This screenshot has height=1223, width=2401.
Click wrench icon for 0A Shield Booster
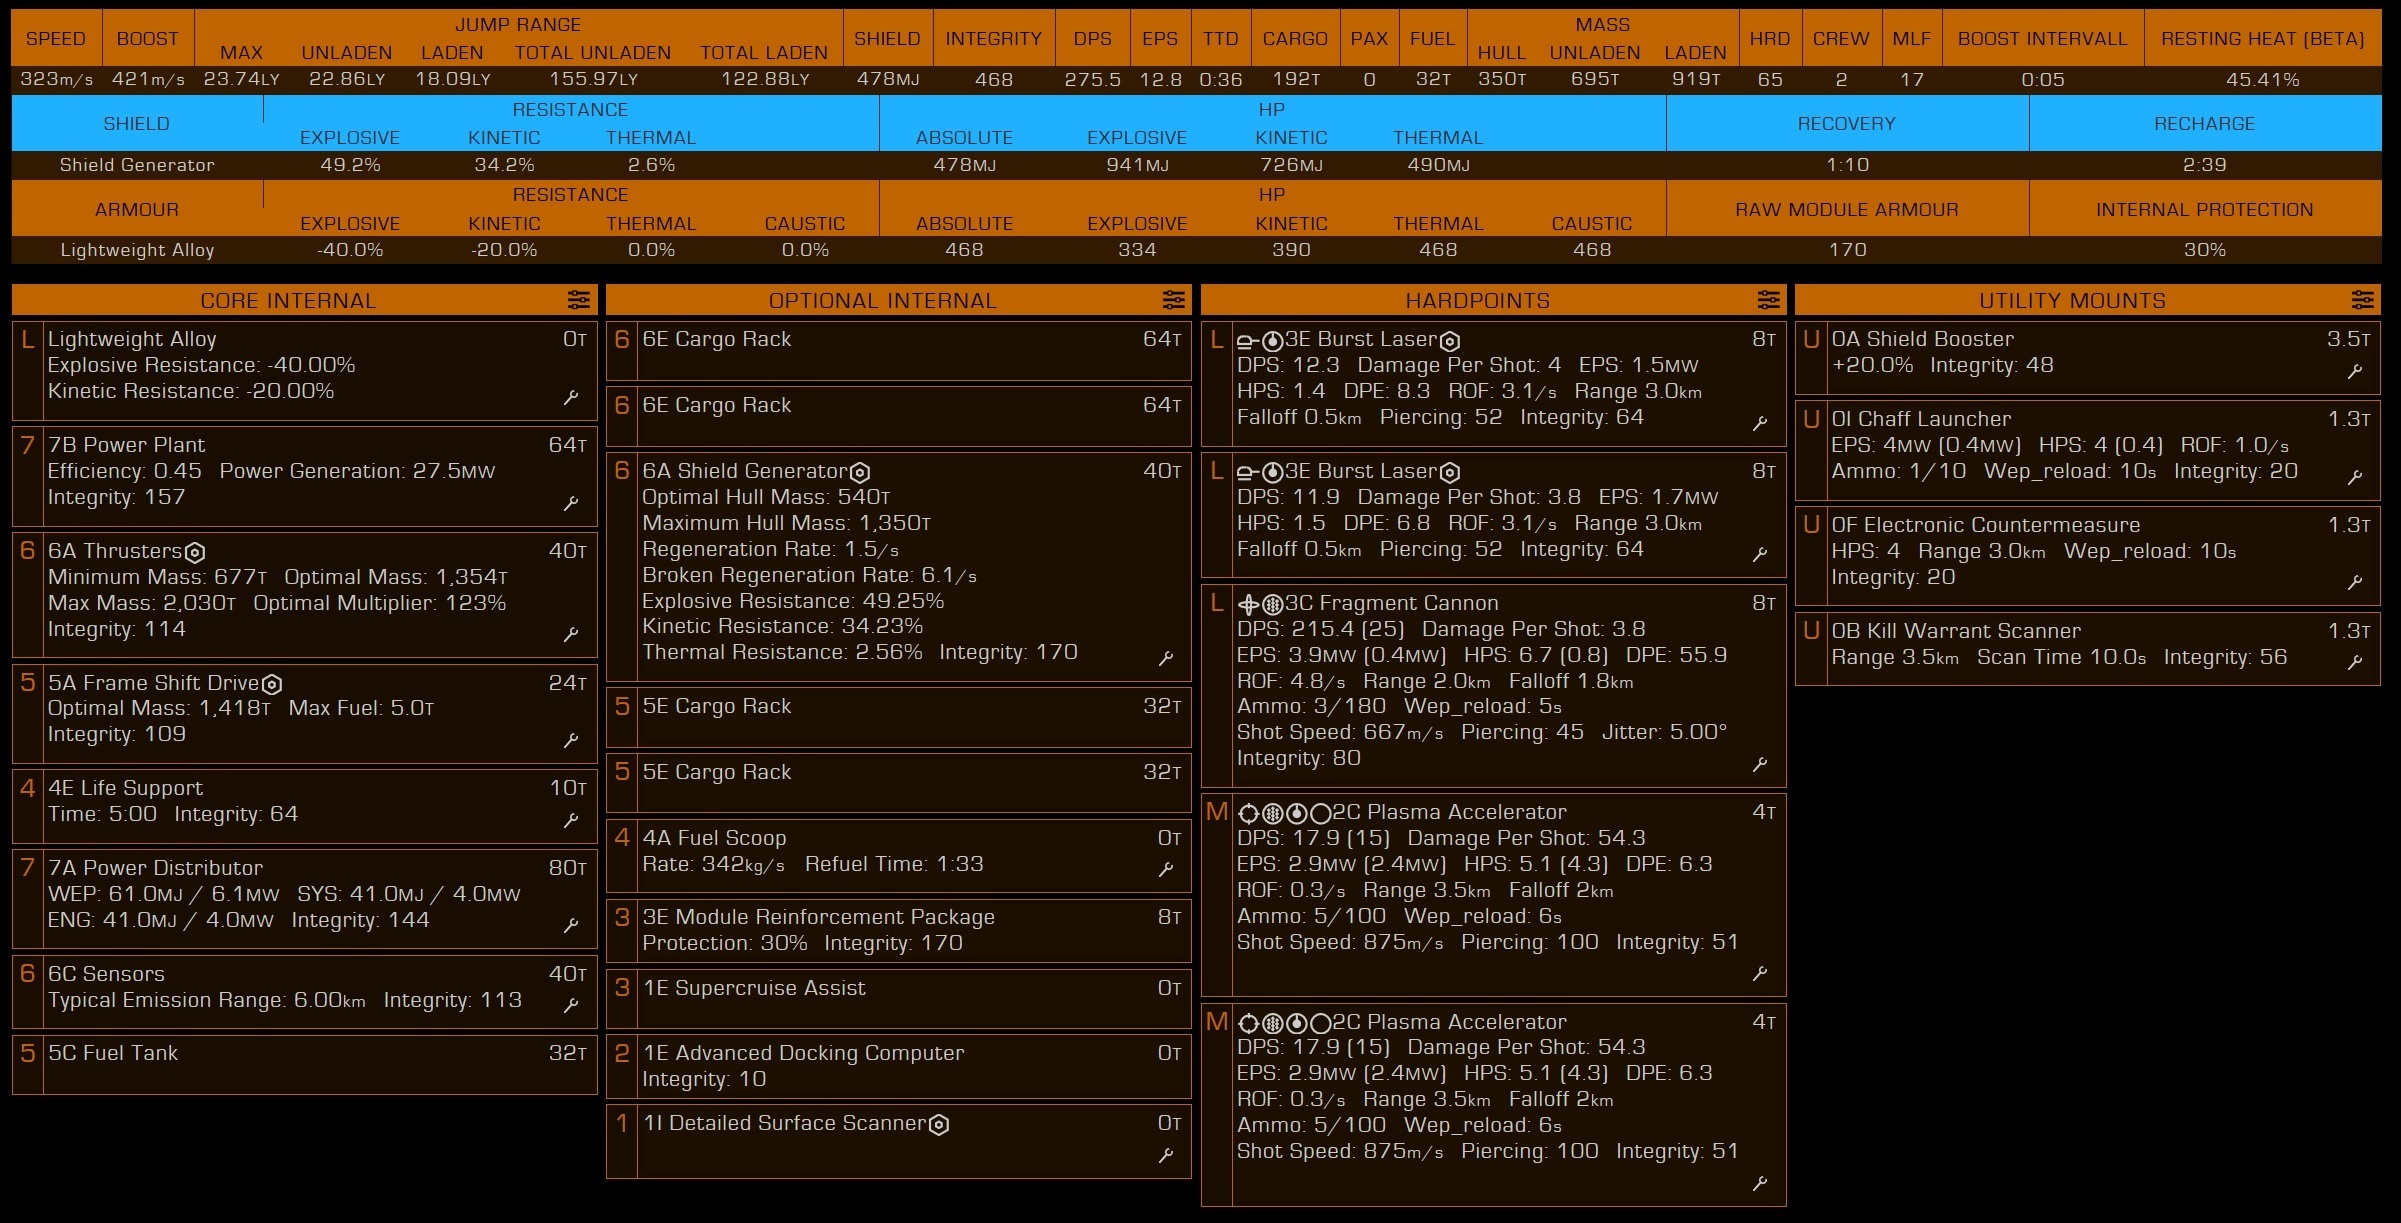click(2355, 371)
